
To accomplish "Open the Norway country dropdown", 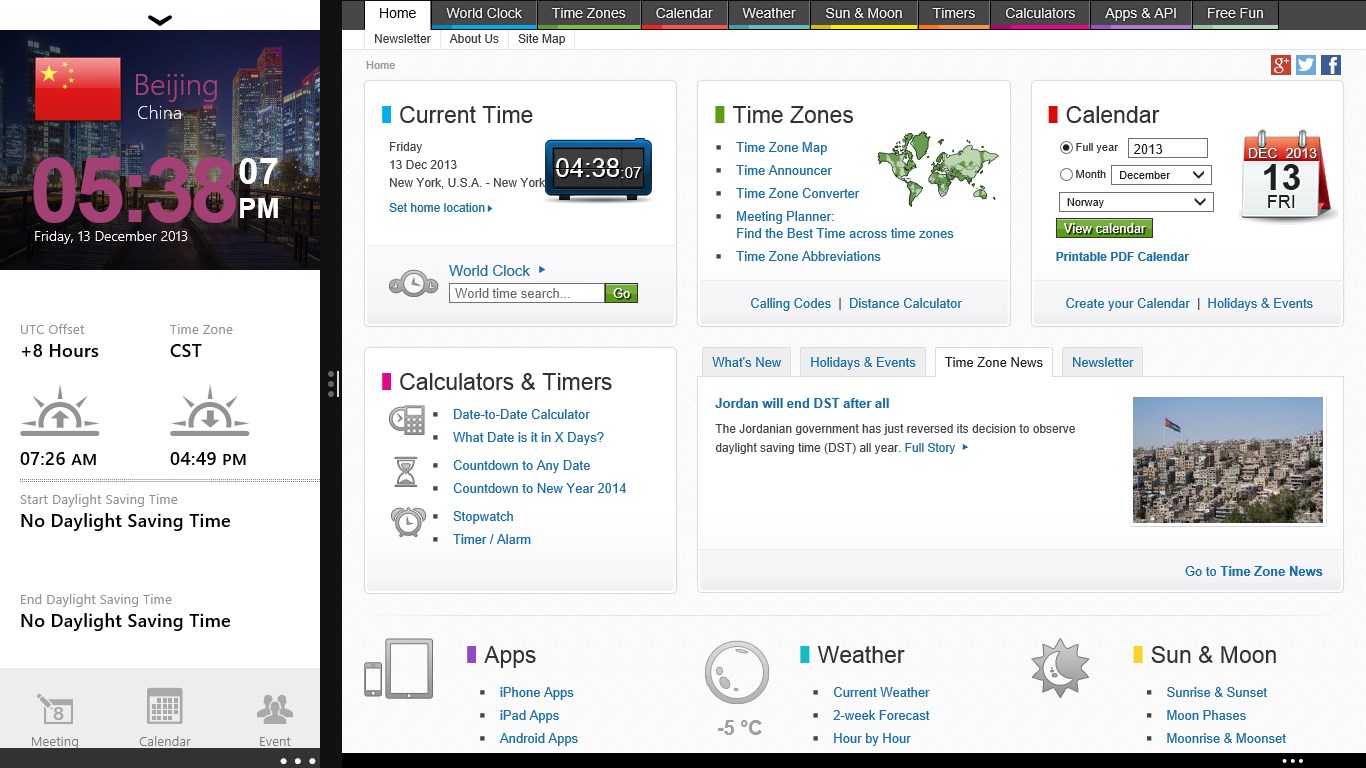I will click(x=1135, y=202).
